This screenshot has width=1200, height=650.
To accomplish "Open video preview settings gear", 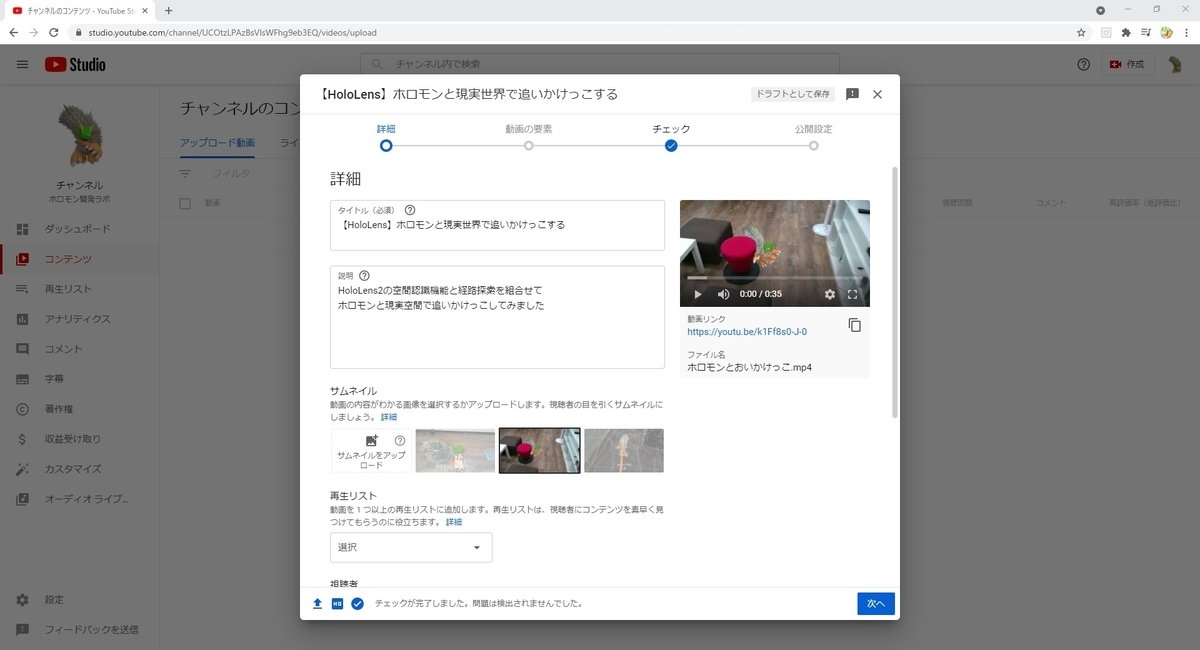I will (829, 294).
